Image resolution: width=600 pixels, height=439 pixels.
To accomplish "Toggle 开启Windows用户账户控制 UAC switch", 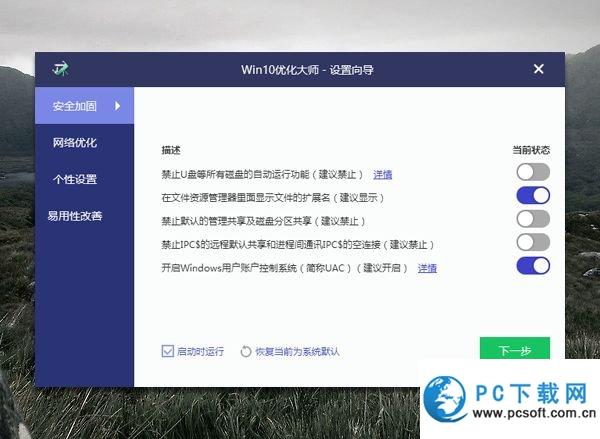I will [533, 266].
